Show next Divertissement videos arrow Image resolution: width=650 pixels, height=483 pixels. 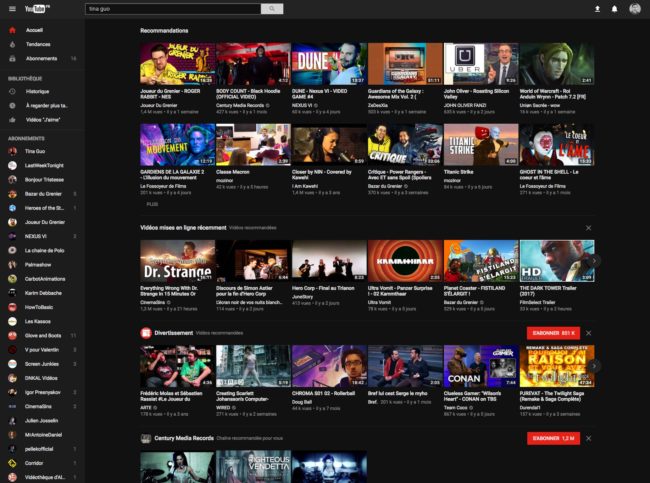pyautogui.click(x=594, y=366)
